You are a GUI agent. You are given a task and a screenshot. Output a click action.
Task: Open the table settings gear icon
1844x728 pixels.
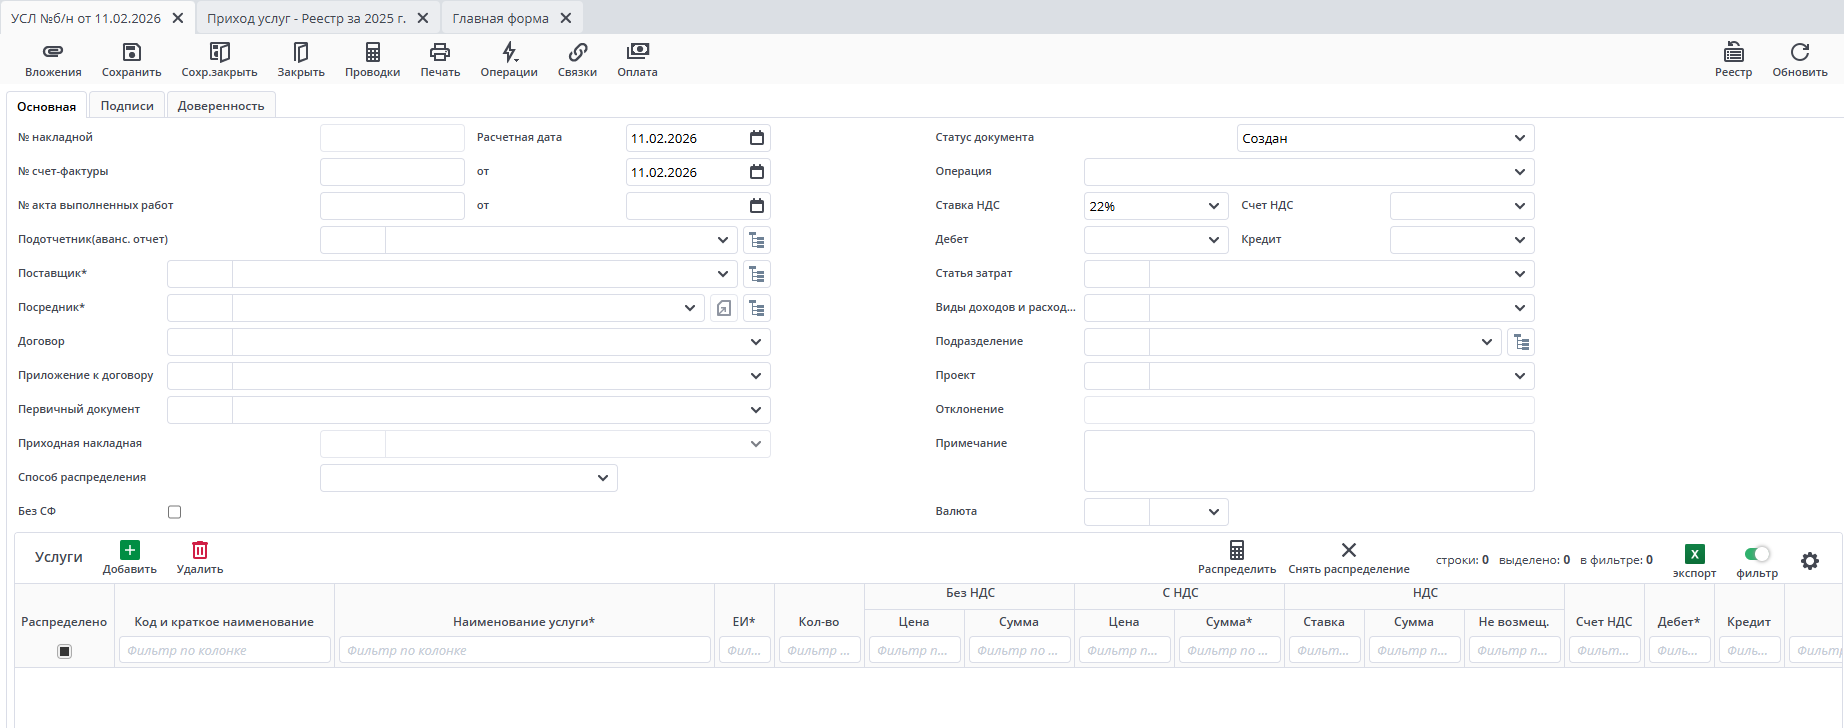pos(1809,561)
